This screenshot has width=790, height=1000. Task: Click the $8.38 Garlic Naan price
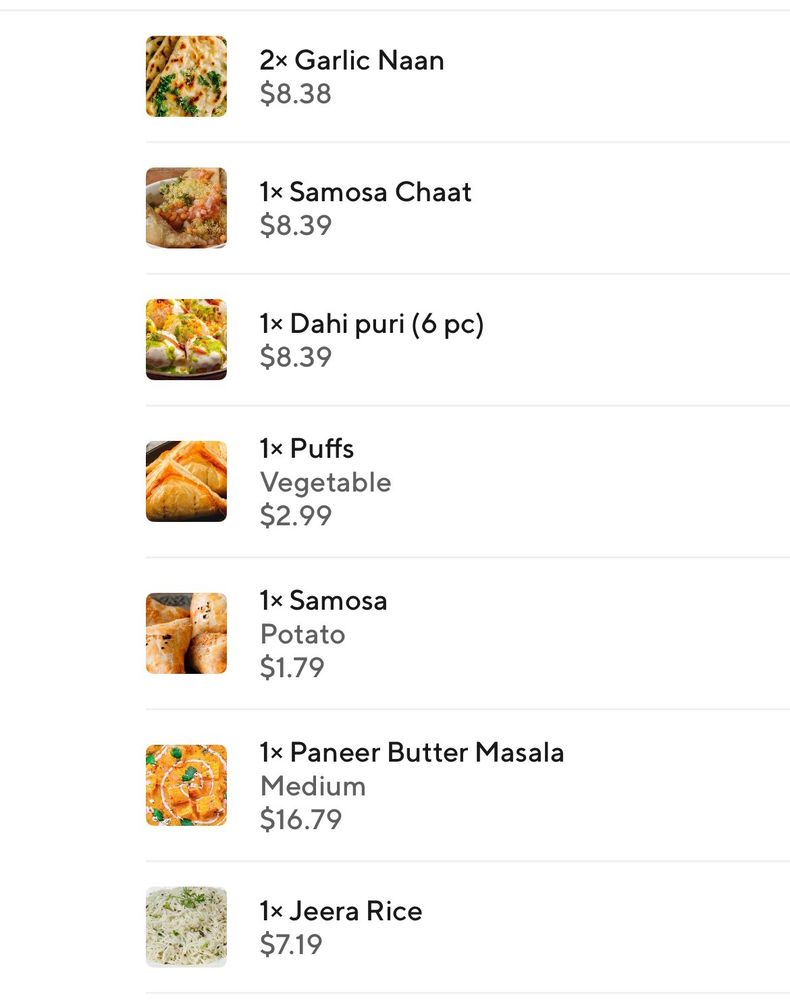click(295, 94)
